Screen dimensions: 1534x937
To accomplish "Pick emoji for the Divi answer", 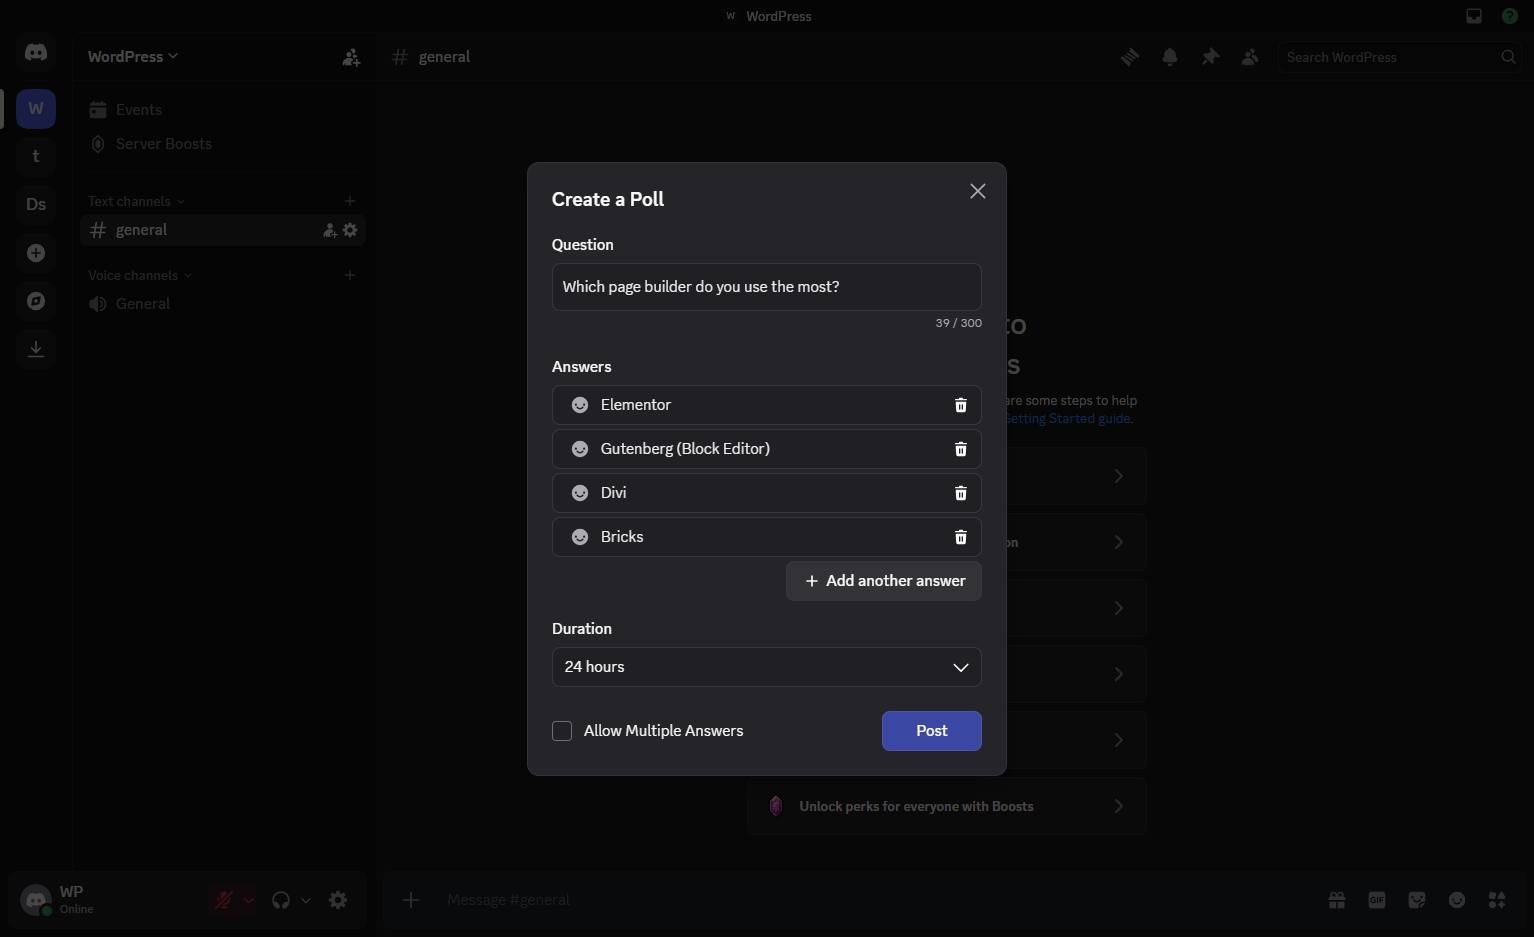I will point(580,493).
